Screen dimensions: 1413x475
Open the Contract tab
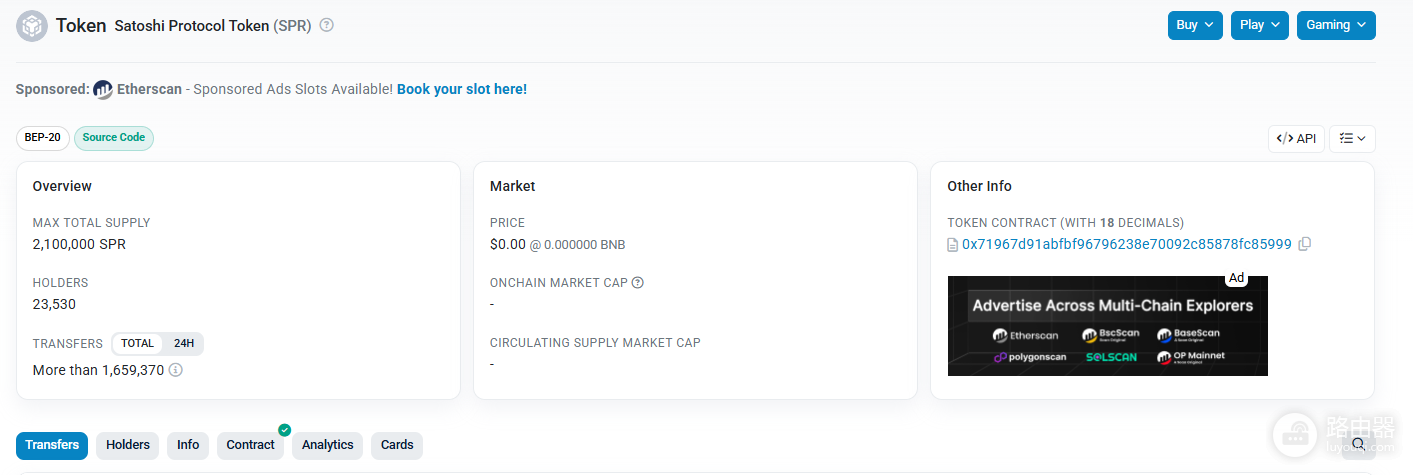[x=250, y=445]
